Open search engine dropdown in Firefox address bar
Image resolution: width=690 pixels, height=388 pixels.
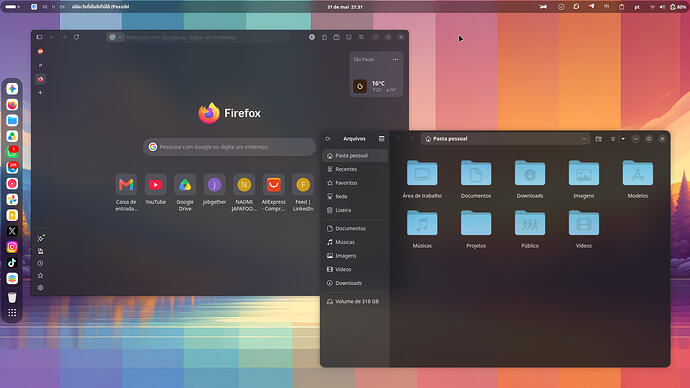tap(115, 37)
